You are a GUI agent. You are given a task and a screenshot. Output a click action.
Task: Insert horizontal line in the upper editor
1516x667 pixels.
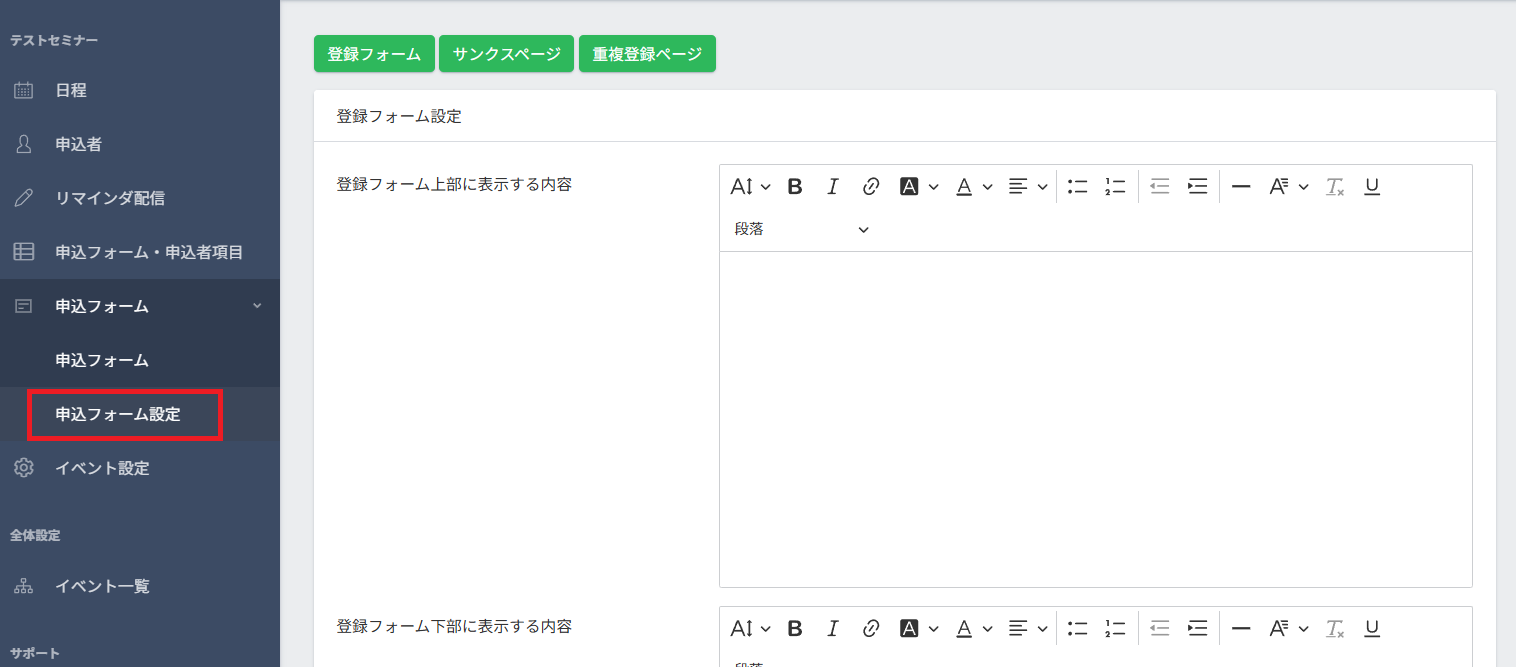1241,186
